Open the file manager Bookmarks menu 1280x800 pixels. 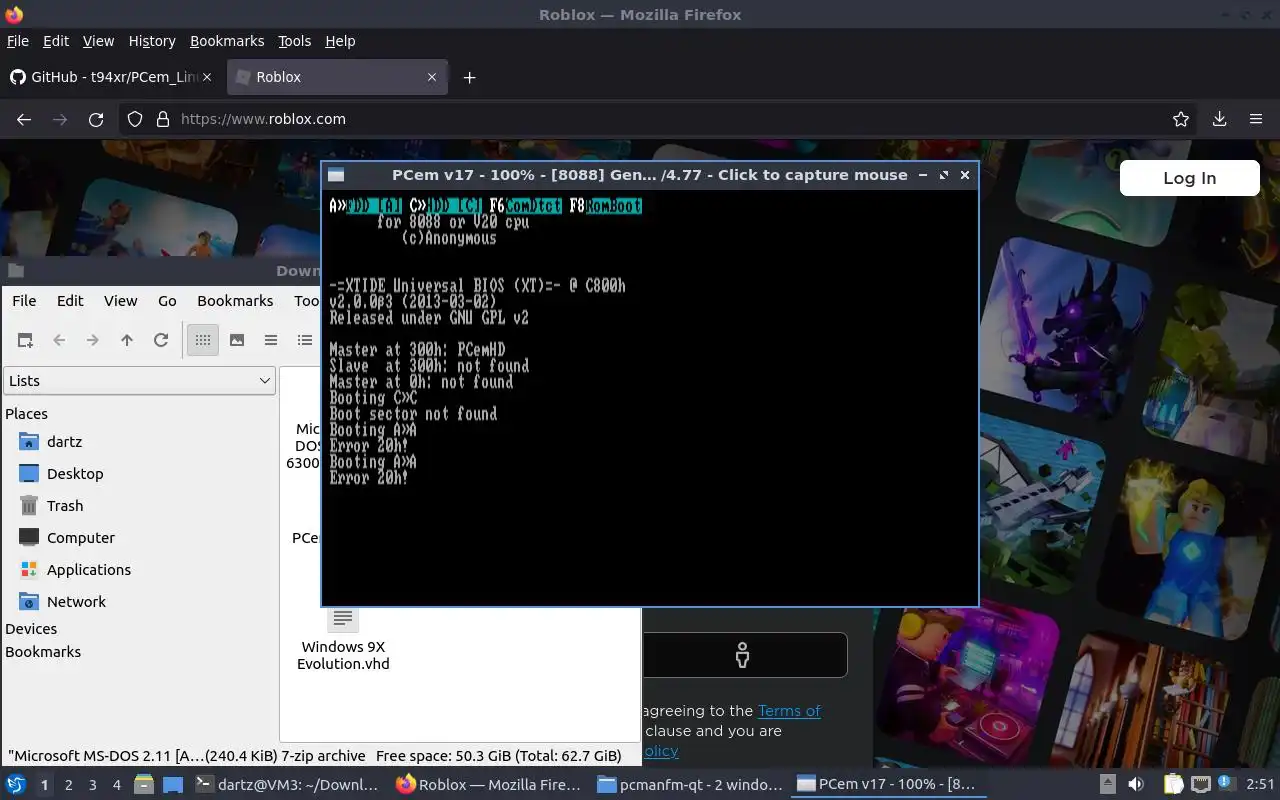[x=235, y=300]
